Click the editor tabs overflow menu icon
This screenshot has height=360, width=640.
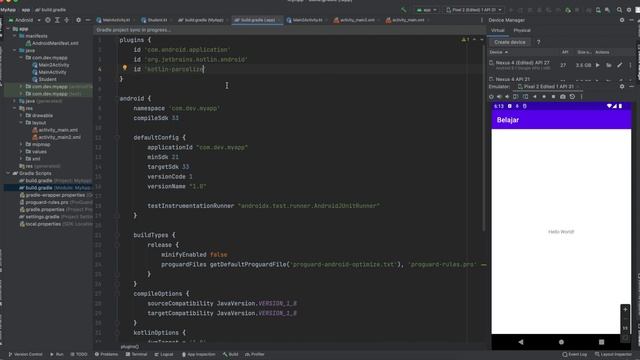click(482, 20)
